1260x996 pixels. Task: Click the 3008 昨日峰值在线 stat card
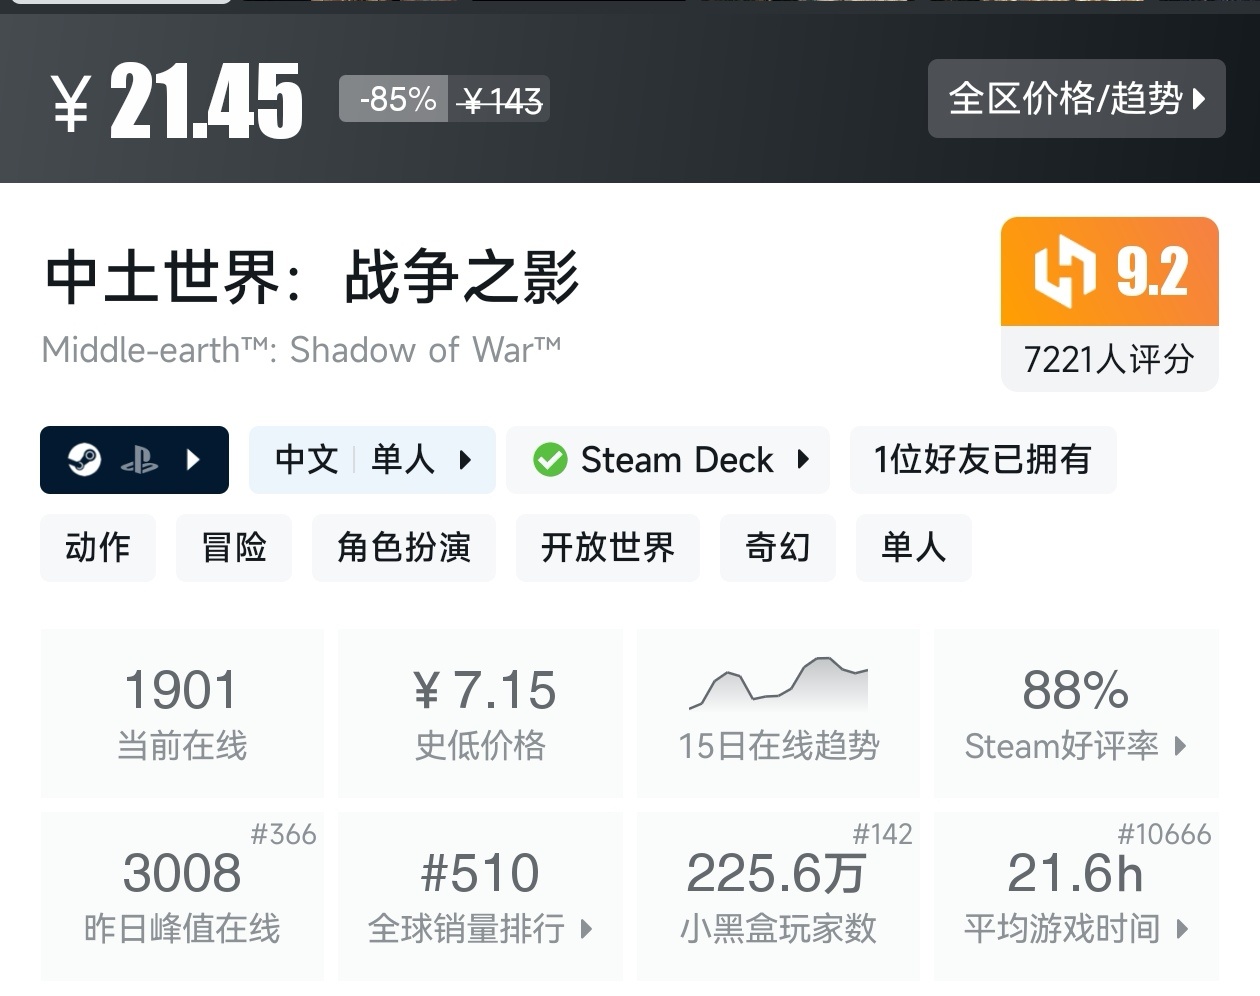point(182,896)
